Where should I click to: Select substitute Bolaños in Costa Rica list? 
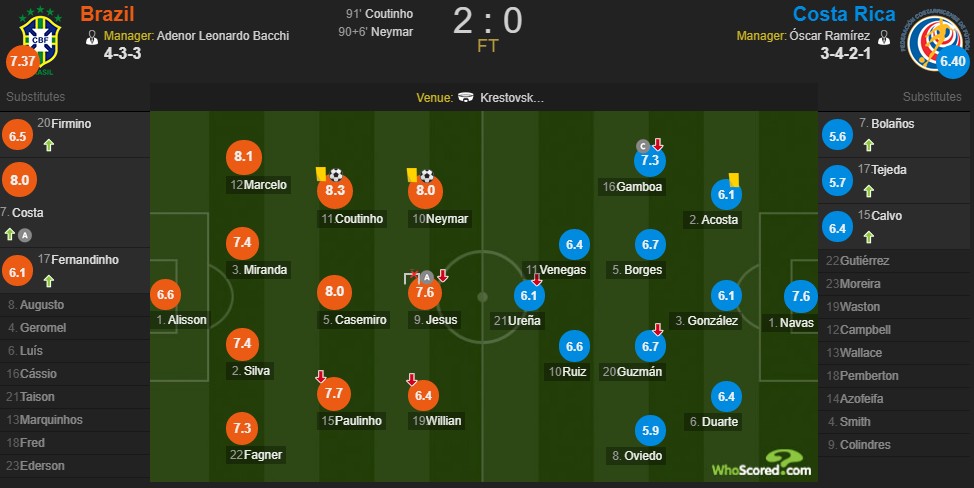pos(871,123)
